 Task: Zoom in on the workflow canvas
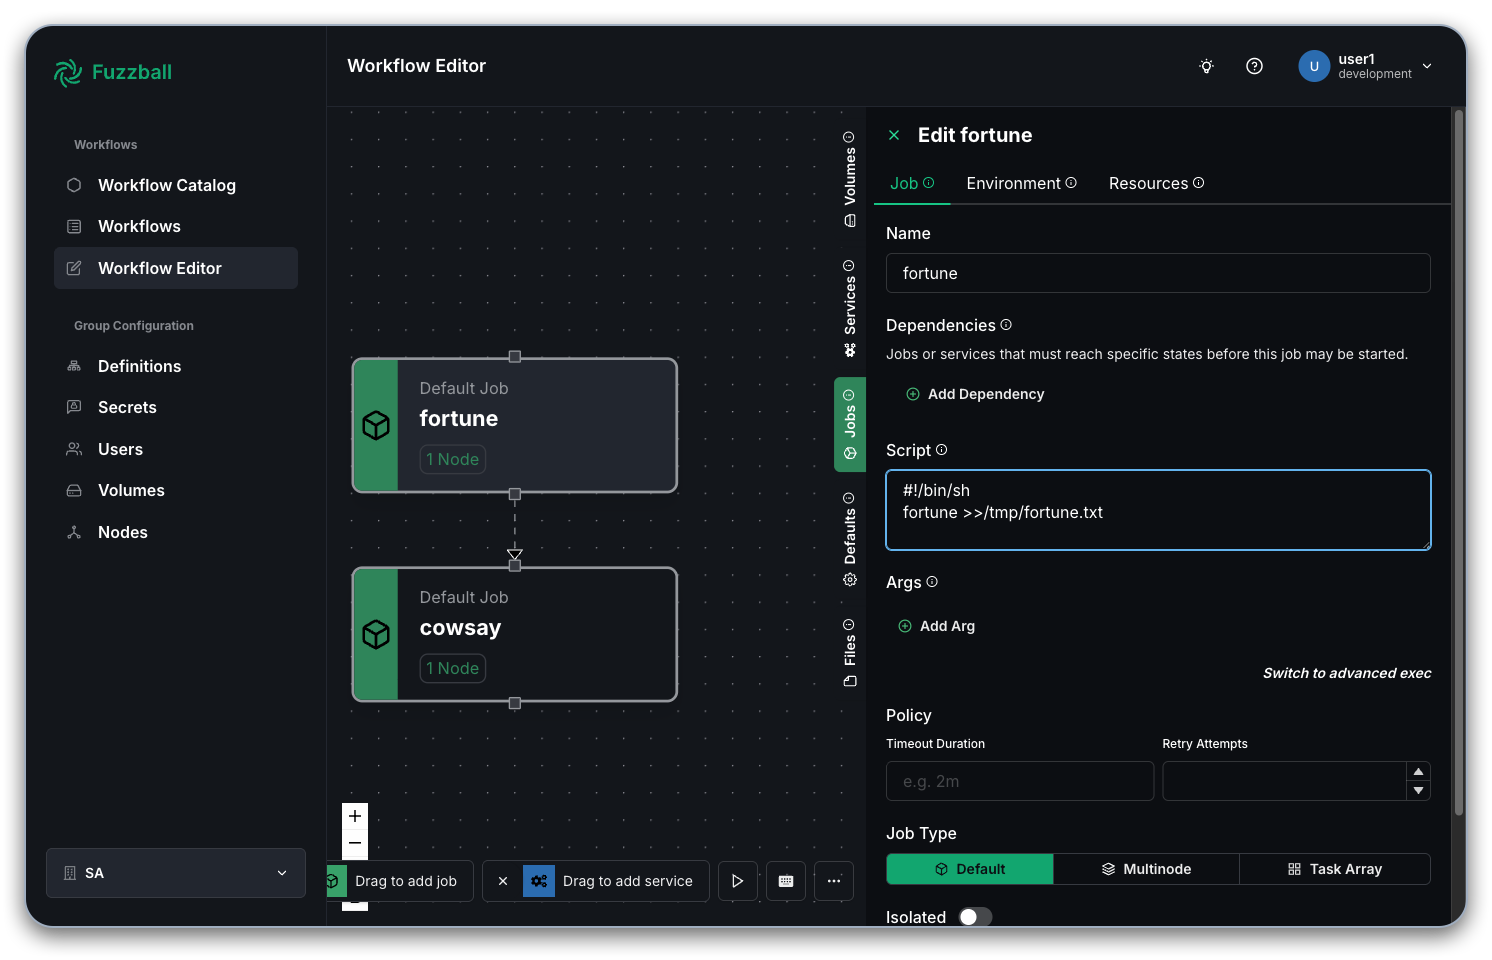tap(355, 816)
